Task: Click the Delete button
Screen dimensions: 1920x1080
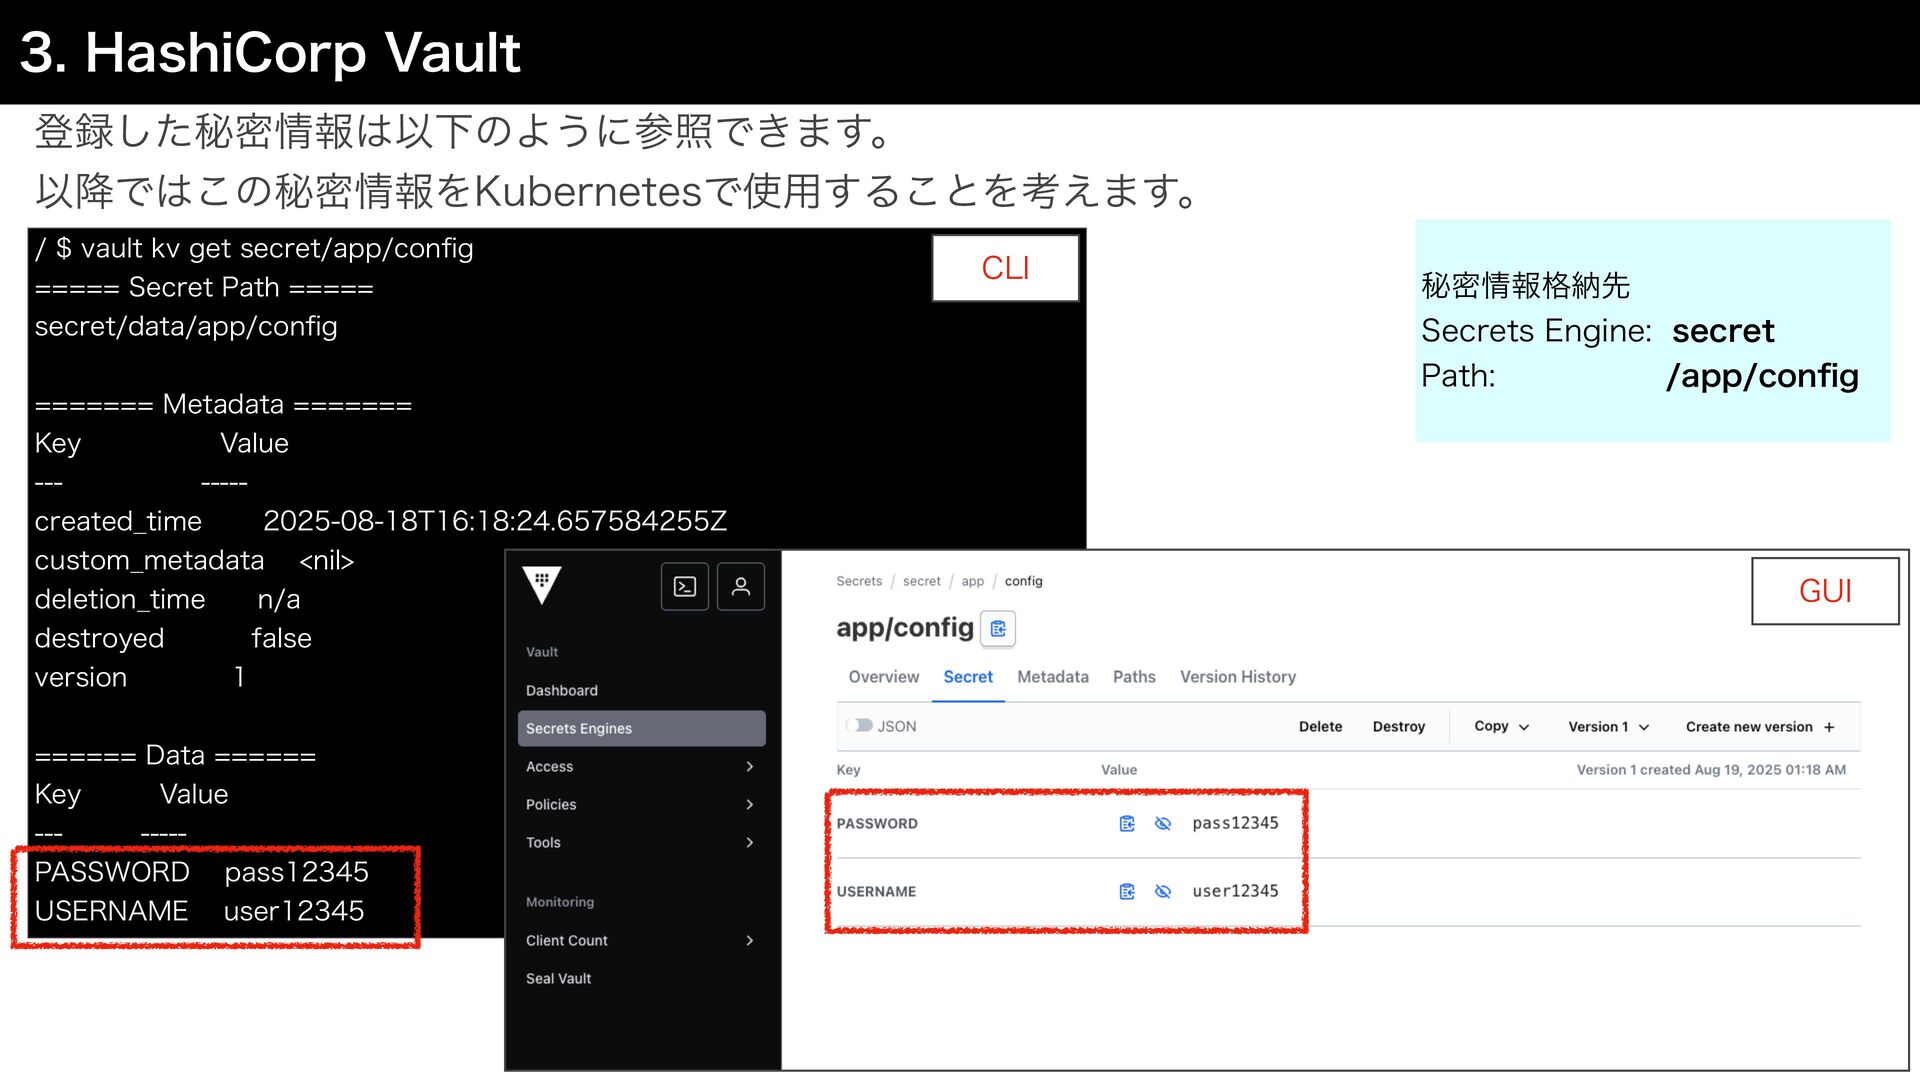Action: click(1320, 727)
